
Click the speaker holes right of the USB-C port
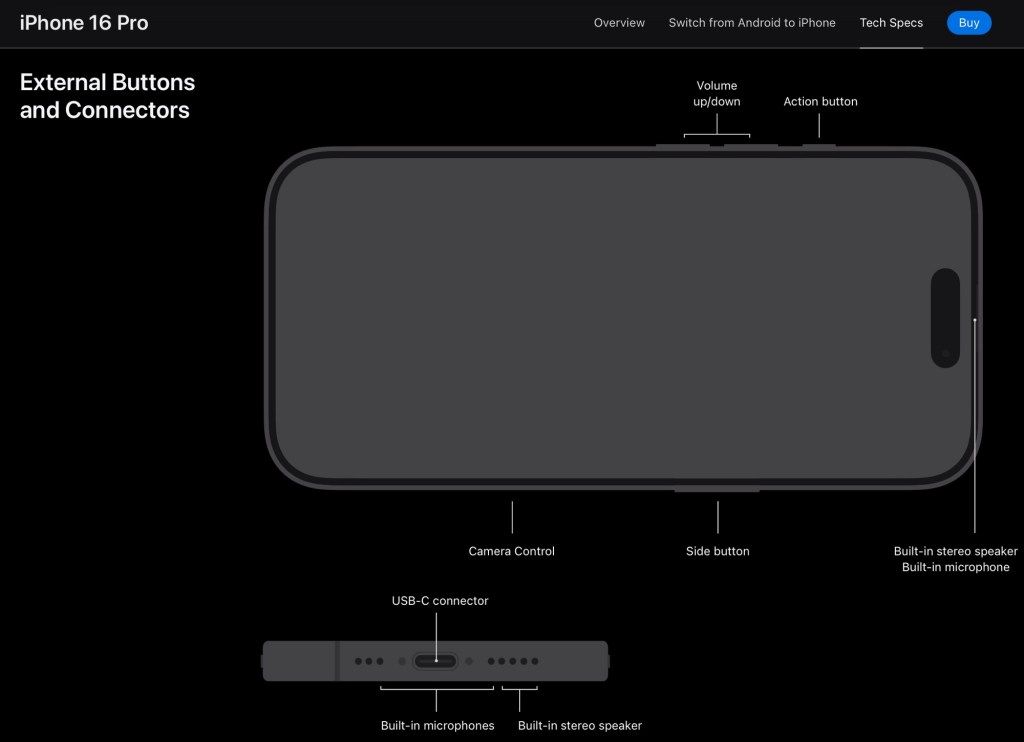click(513, 661)
